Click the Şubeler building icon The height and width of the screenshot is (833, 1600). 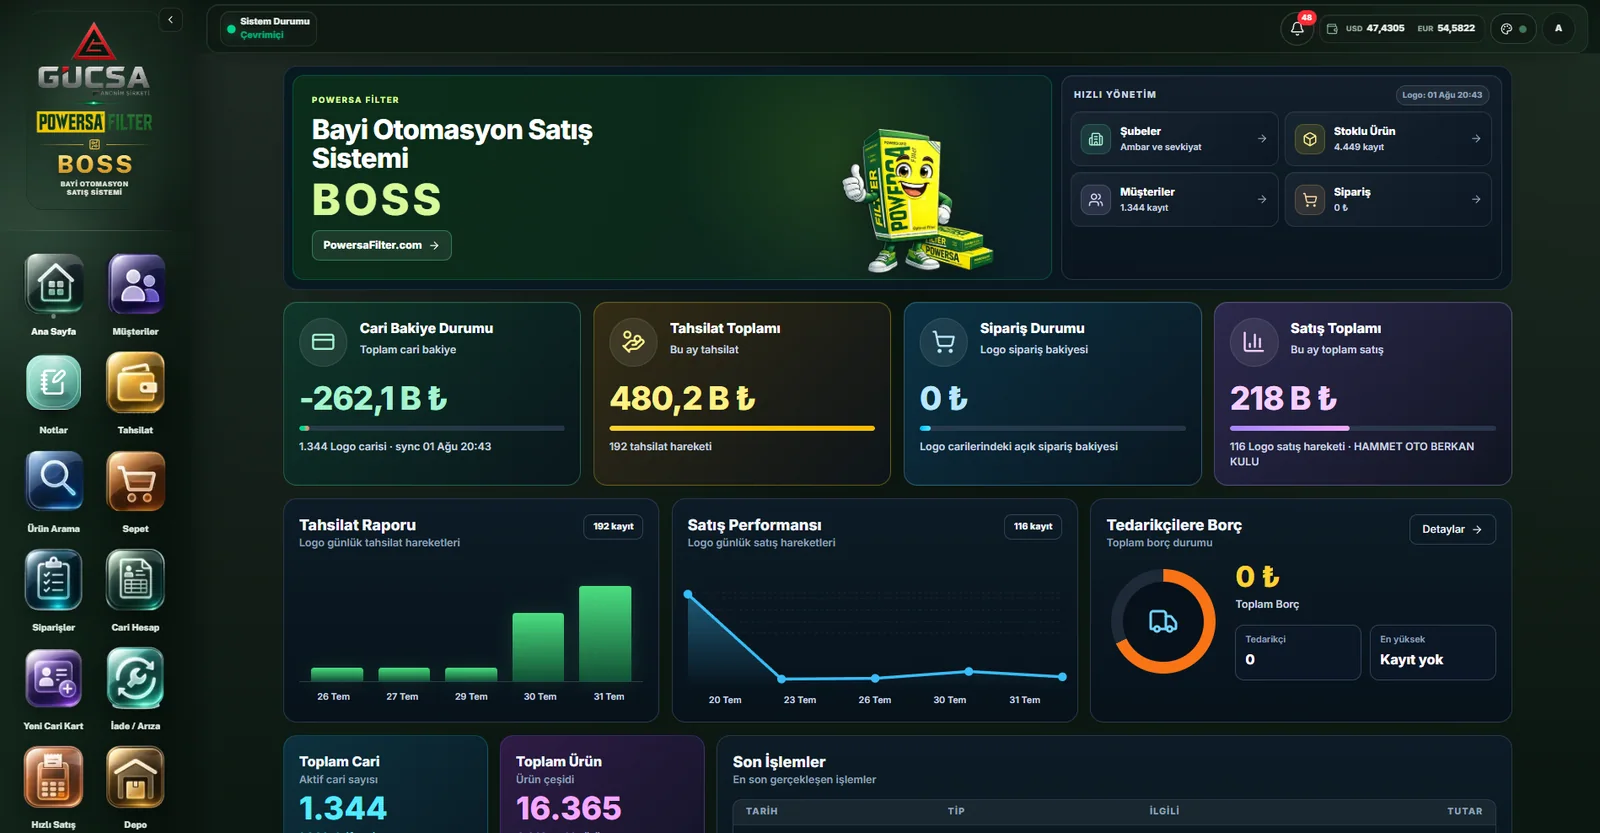[1096, 139]
